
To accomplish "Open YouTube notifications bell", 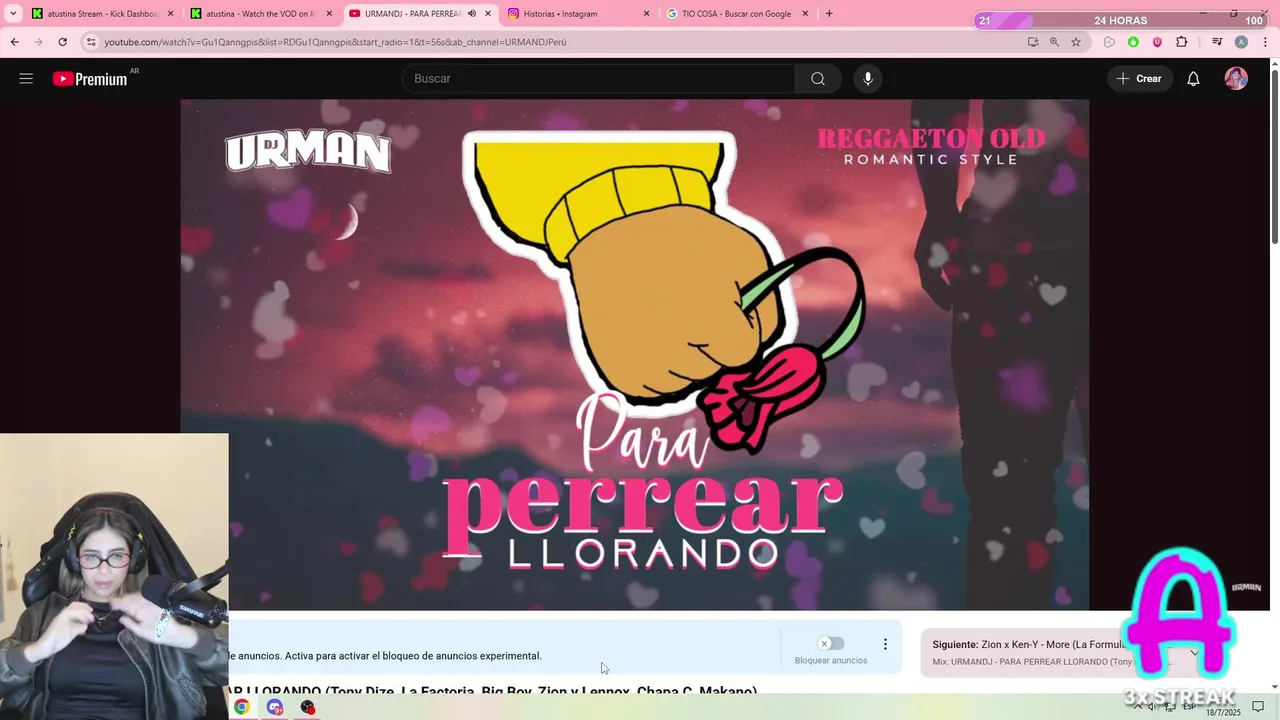I will click(1193, 78).
